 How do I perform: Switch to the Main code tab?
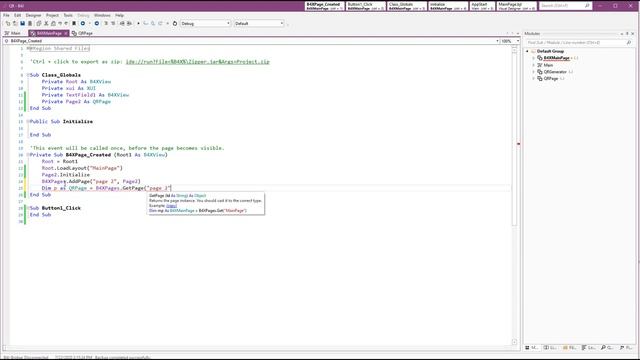(x=13, y=33)
